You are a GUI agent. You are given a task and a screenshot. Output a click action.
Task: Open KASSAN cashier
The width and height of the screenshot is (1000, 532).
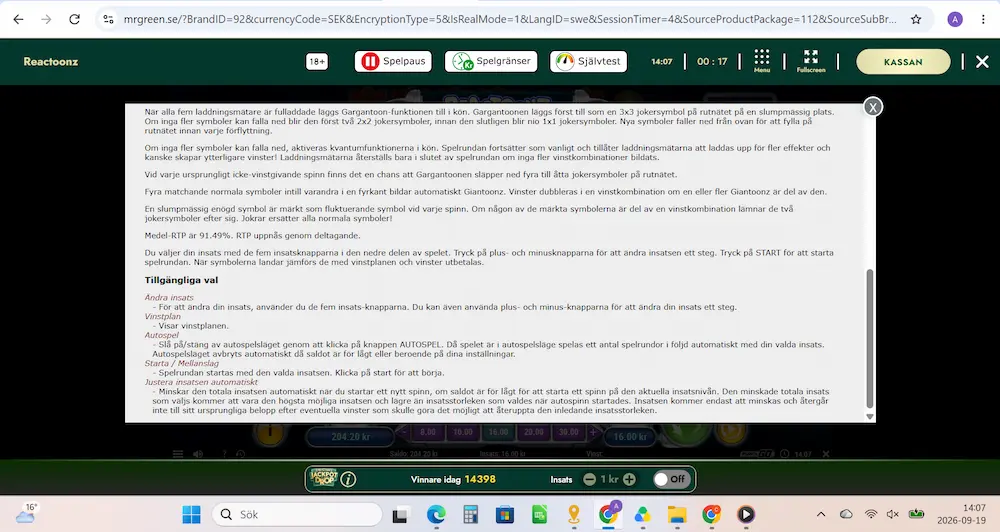coord(903,62)
